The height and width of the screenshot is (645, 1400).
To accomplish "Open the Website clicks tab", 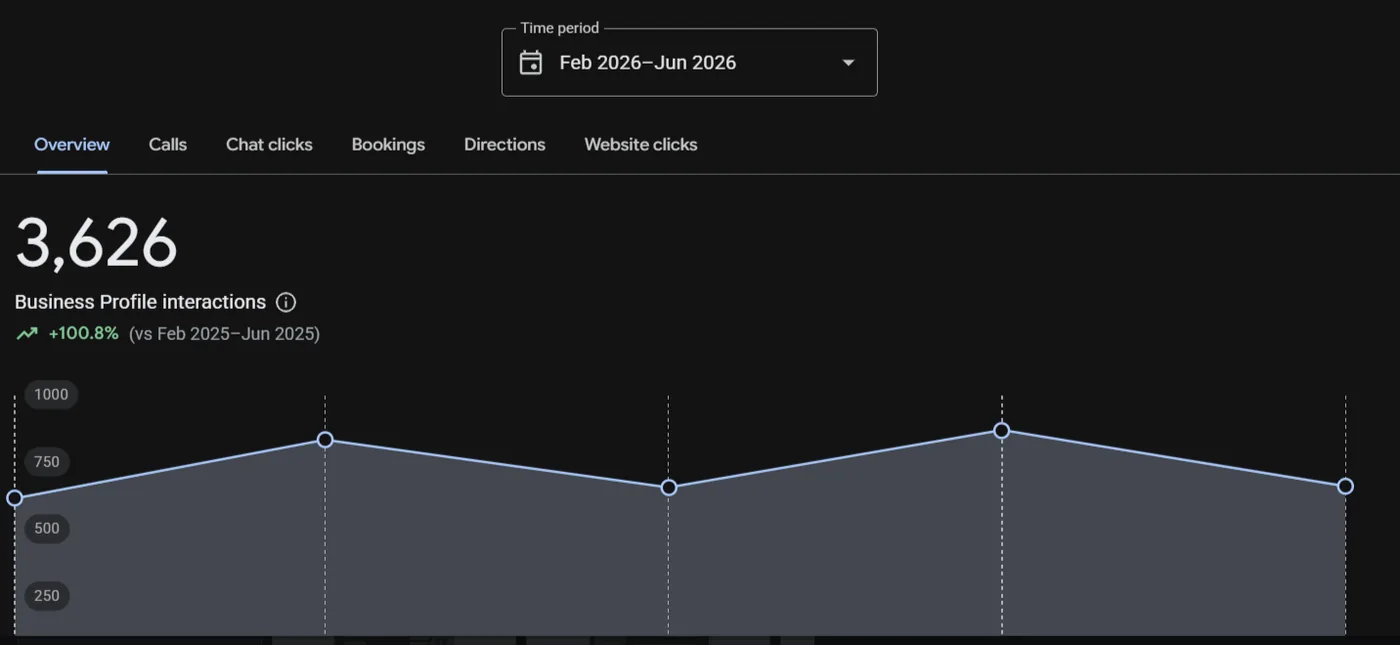I will [641, 144].
